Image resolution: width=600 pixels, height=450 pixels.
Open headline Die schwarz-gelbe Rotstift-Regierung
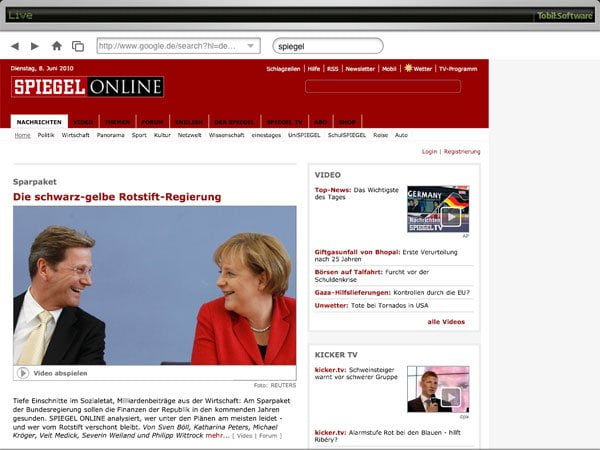pos(117,197)
